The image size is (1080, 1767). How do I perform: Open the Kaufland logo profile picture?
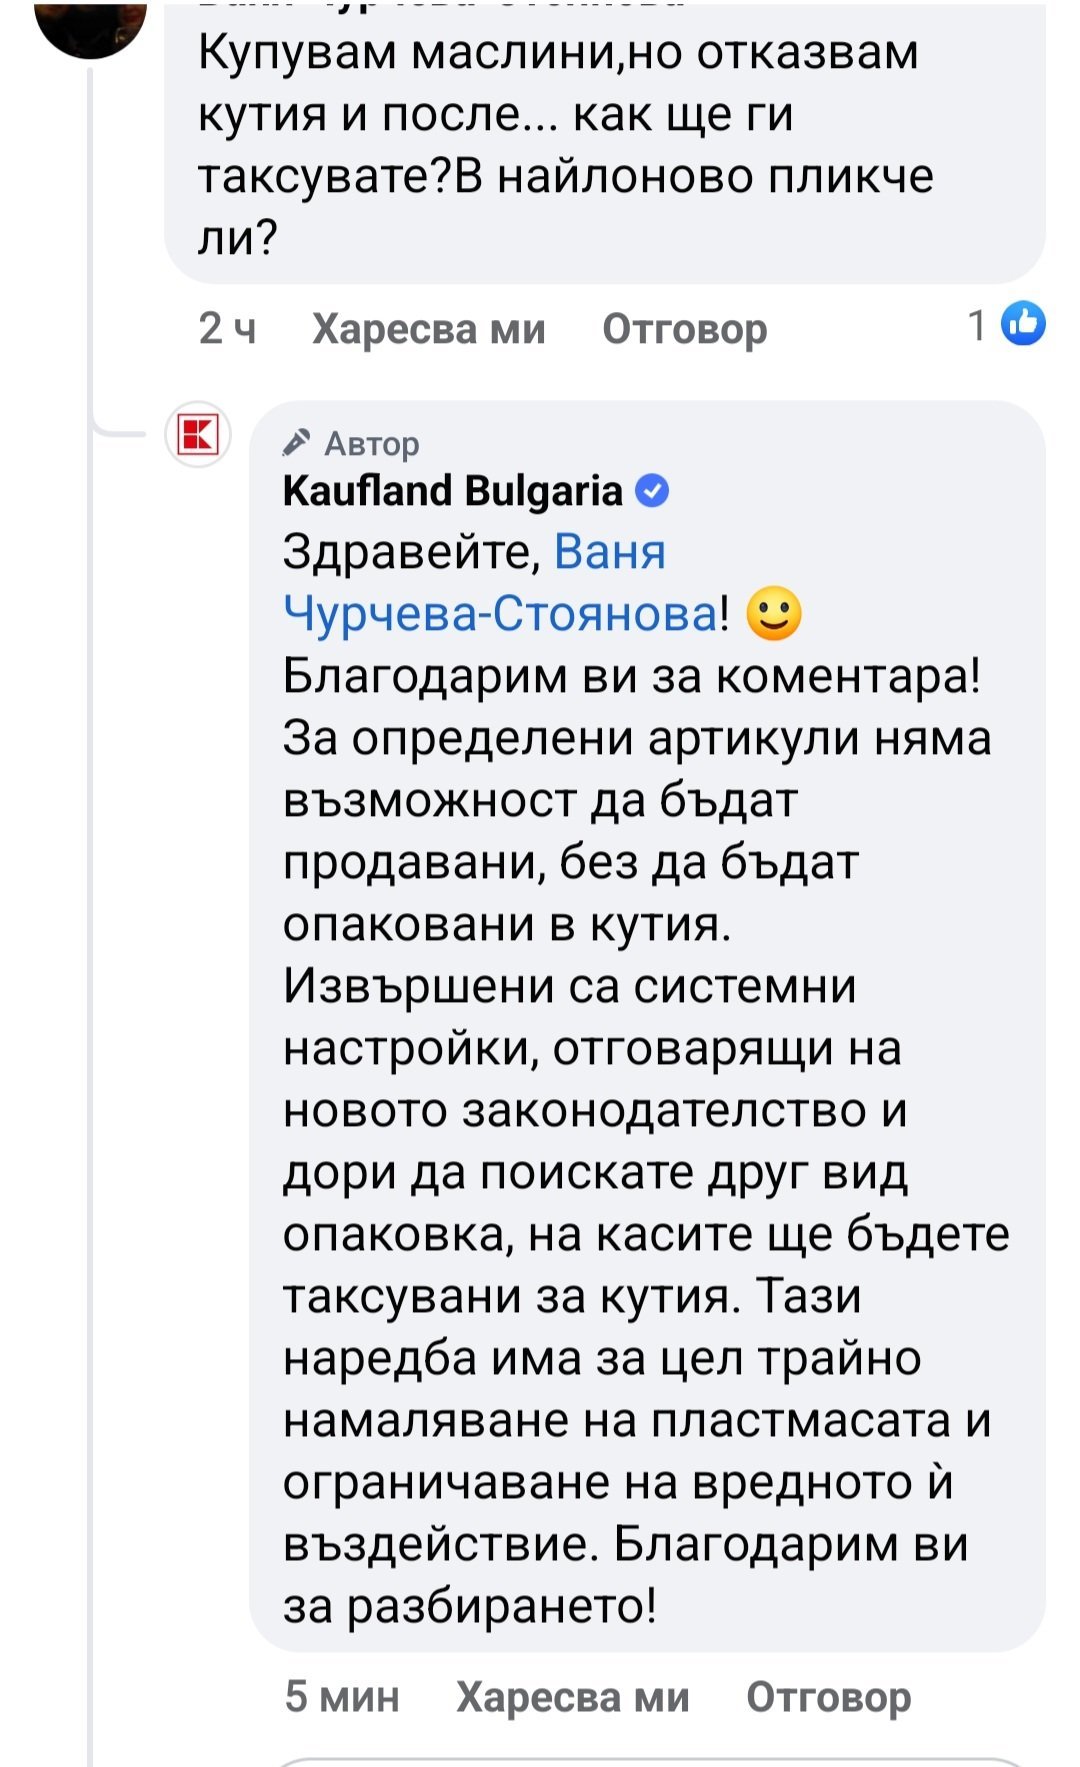click(x=198, y=436)
